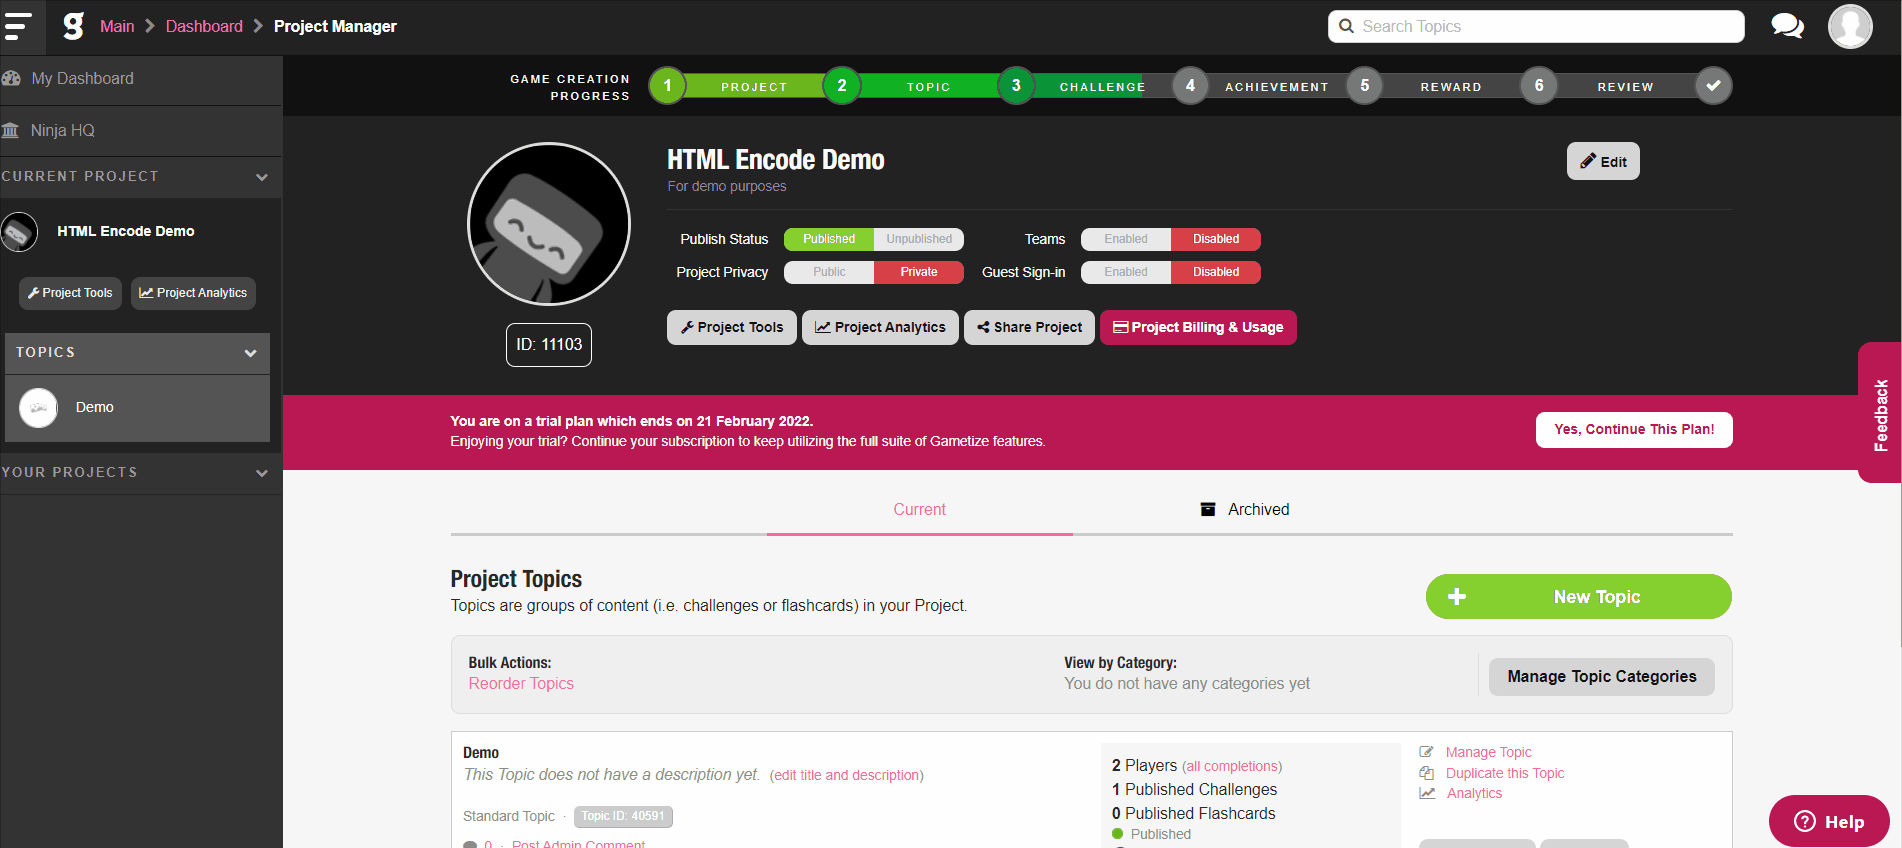Viewport: 1902px width, 848px height.
Task: Select Demo topic in sidebar
Action: tap(137, 408)
